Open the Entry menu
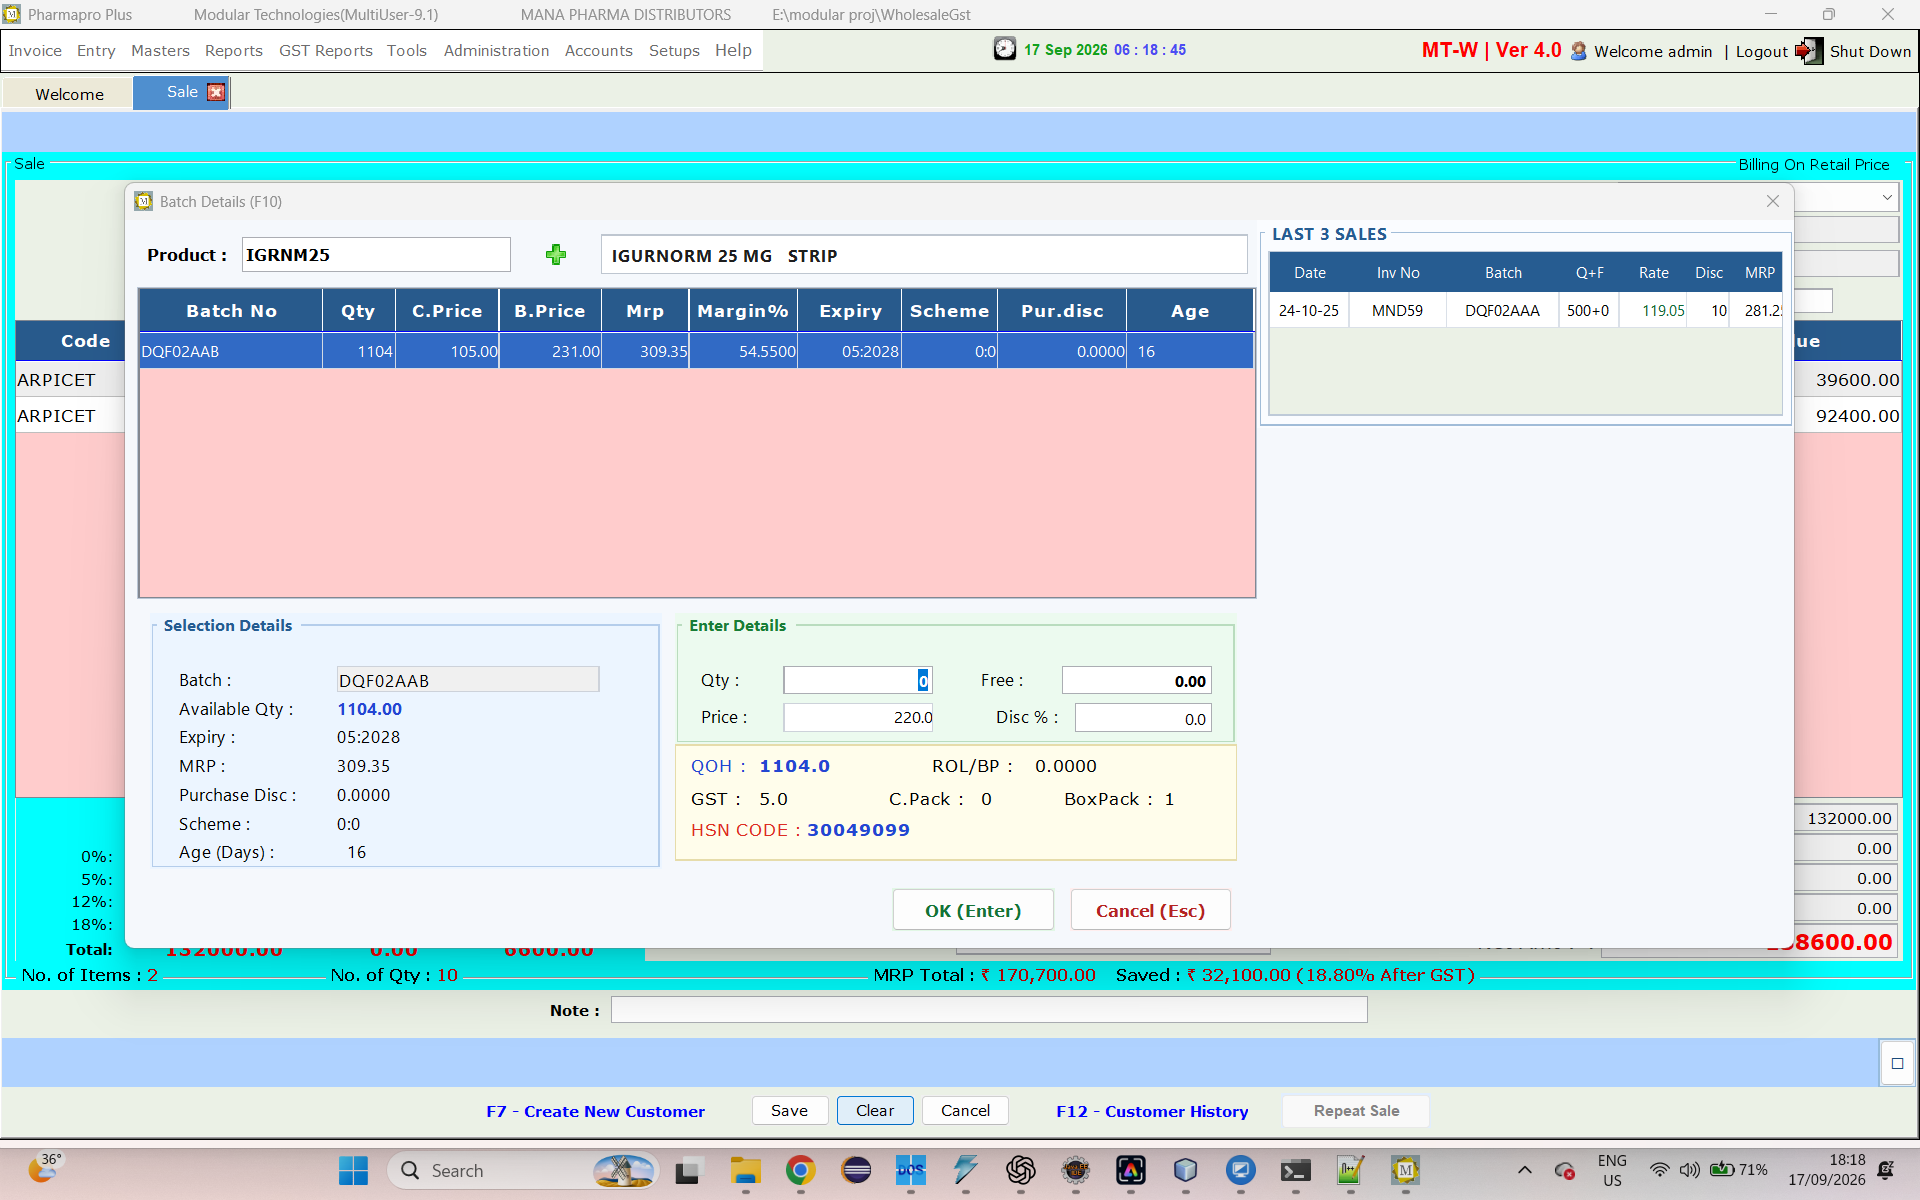The width and height of the screenshot is (1920, 1200). [x=96, y=51]
